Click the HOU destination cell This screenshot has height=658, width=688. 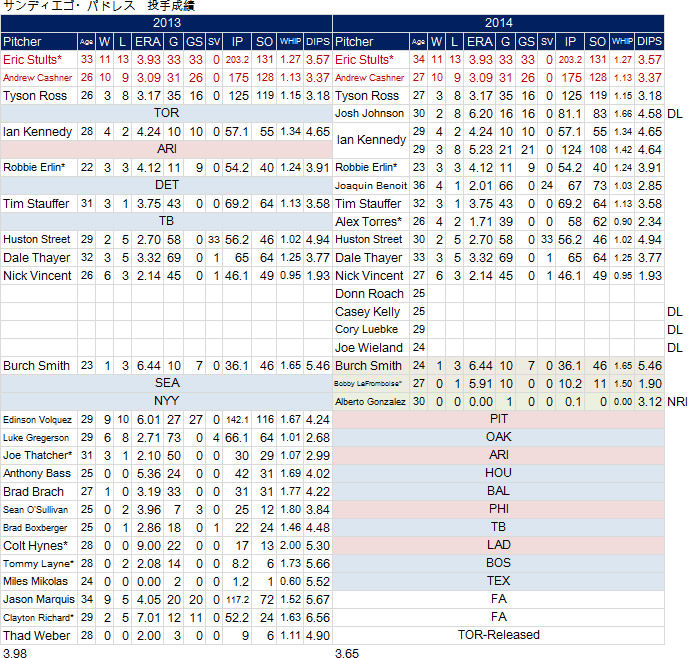[498, 473]
